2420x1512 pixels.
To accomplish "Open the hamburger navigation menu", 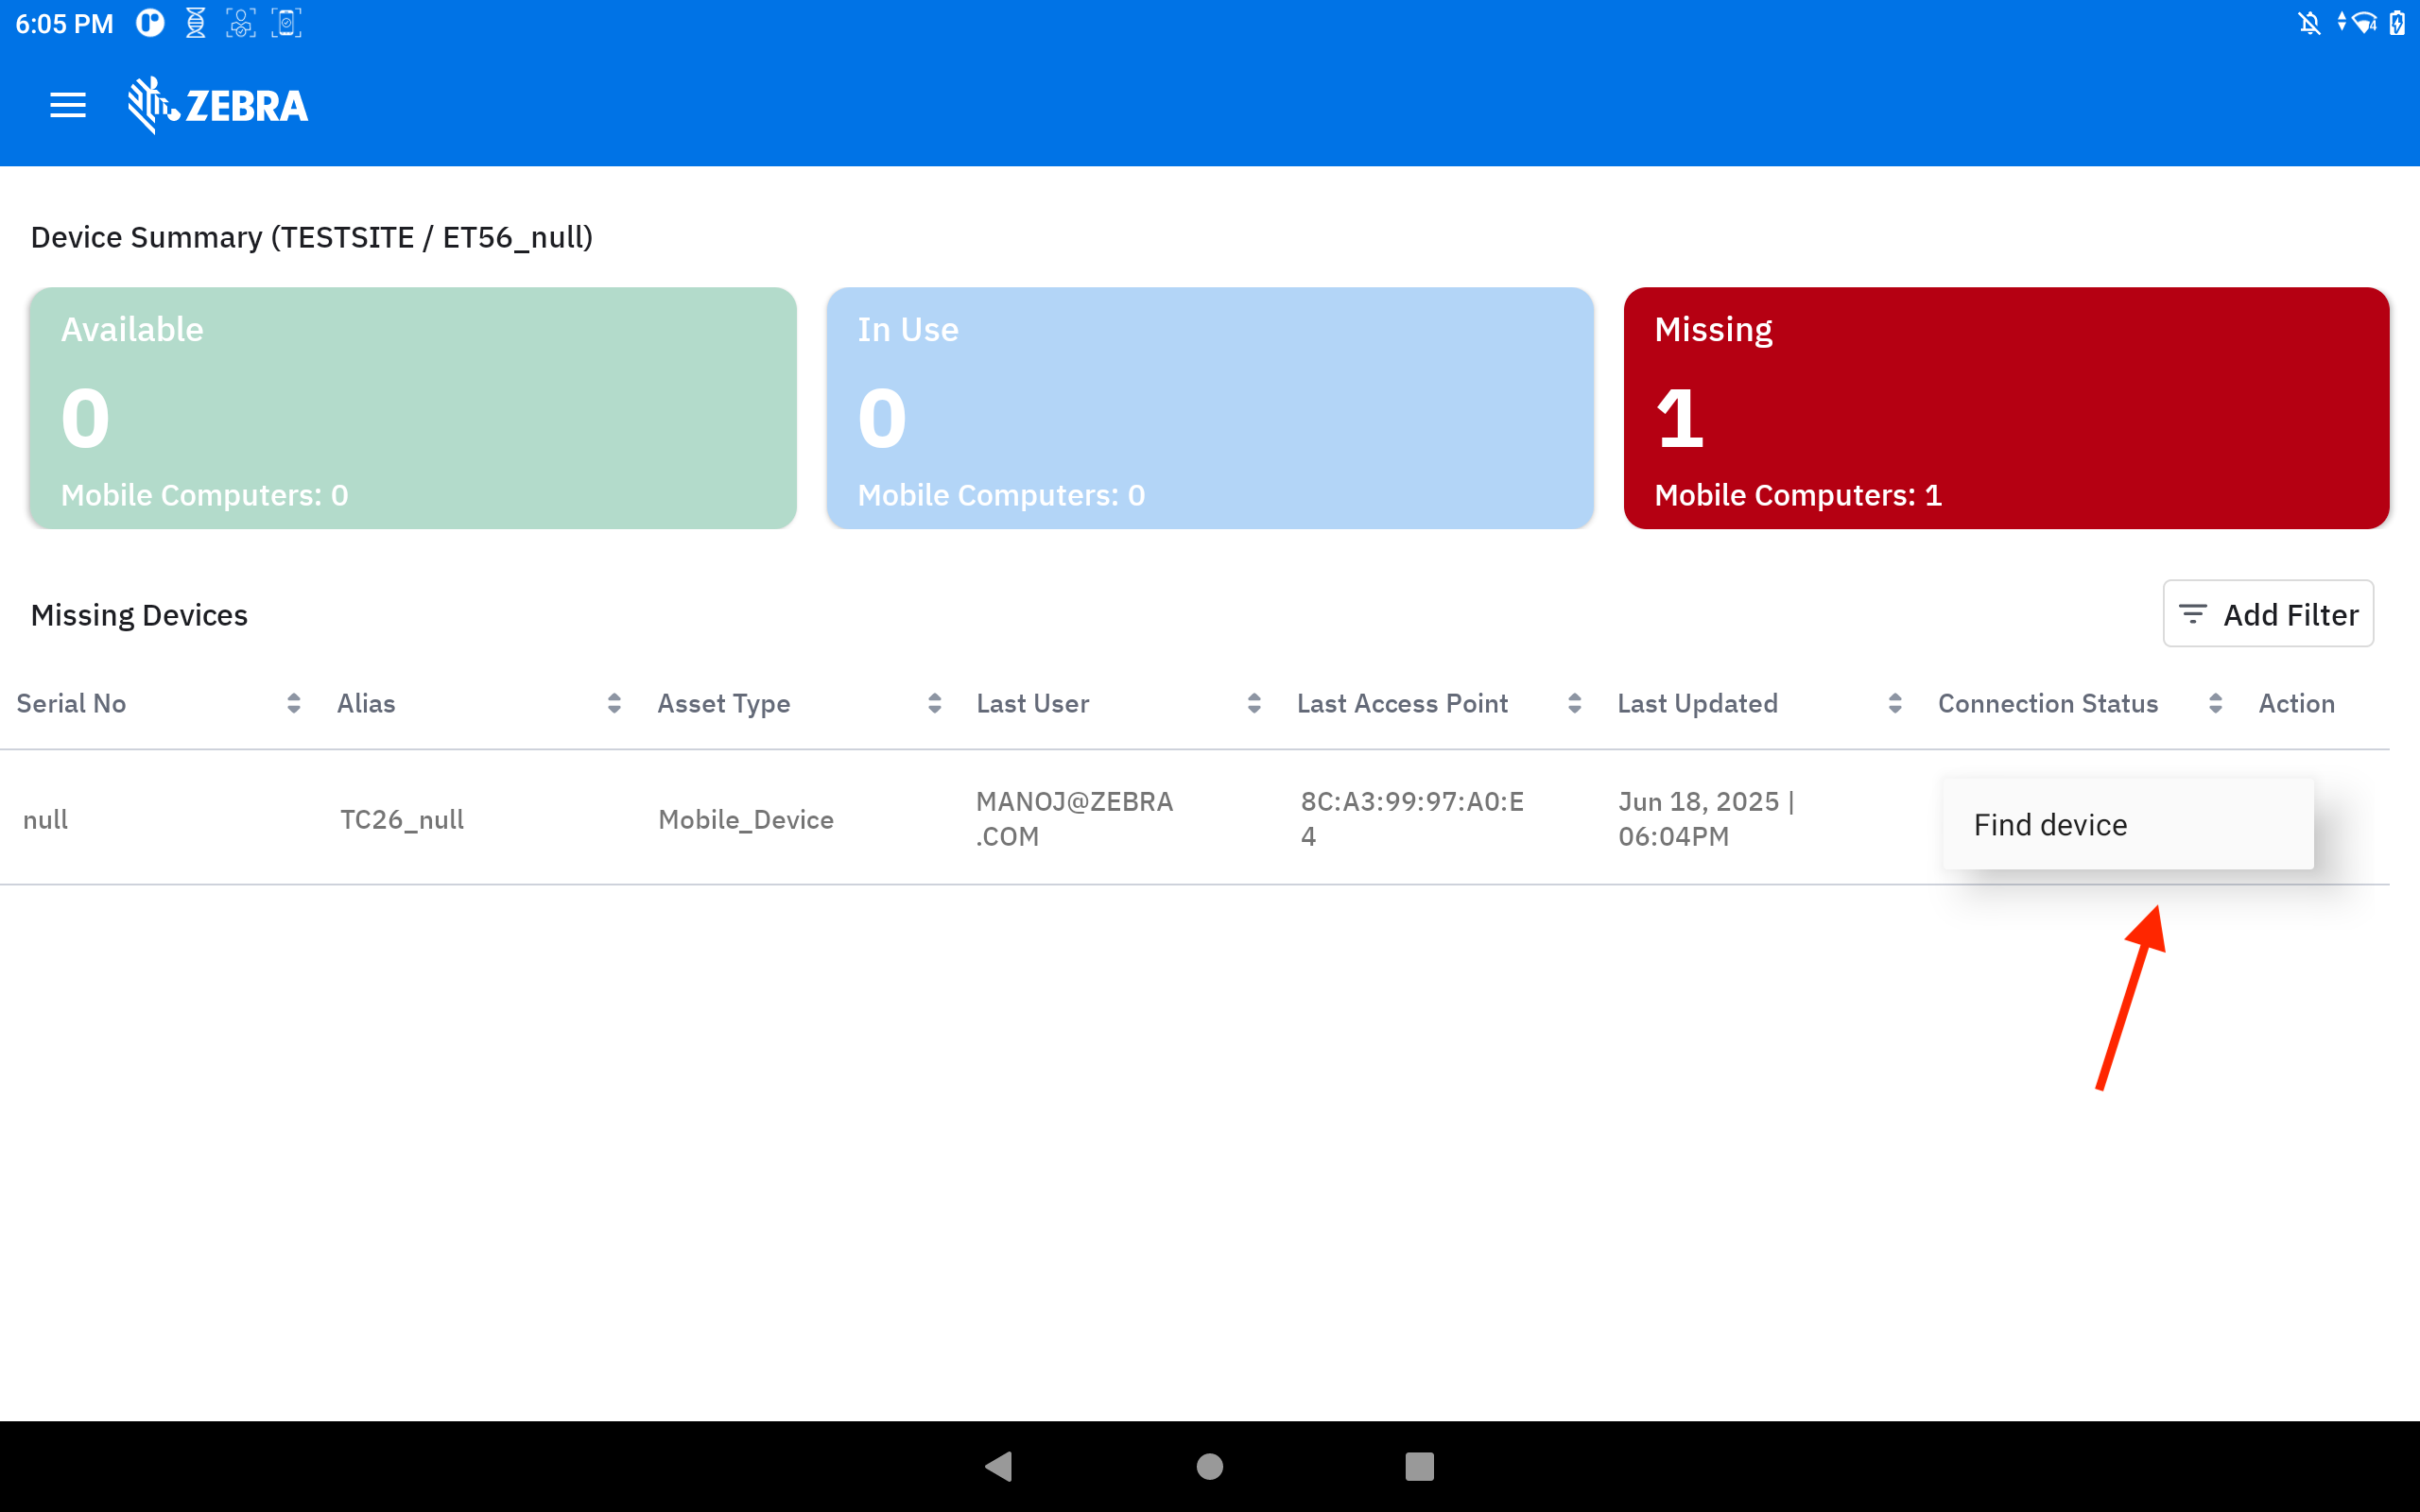I will pos(68,105).
